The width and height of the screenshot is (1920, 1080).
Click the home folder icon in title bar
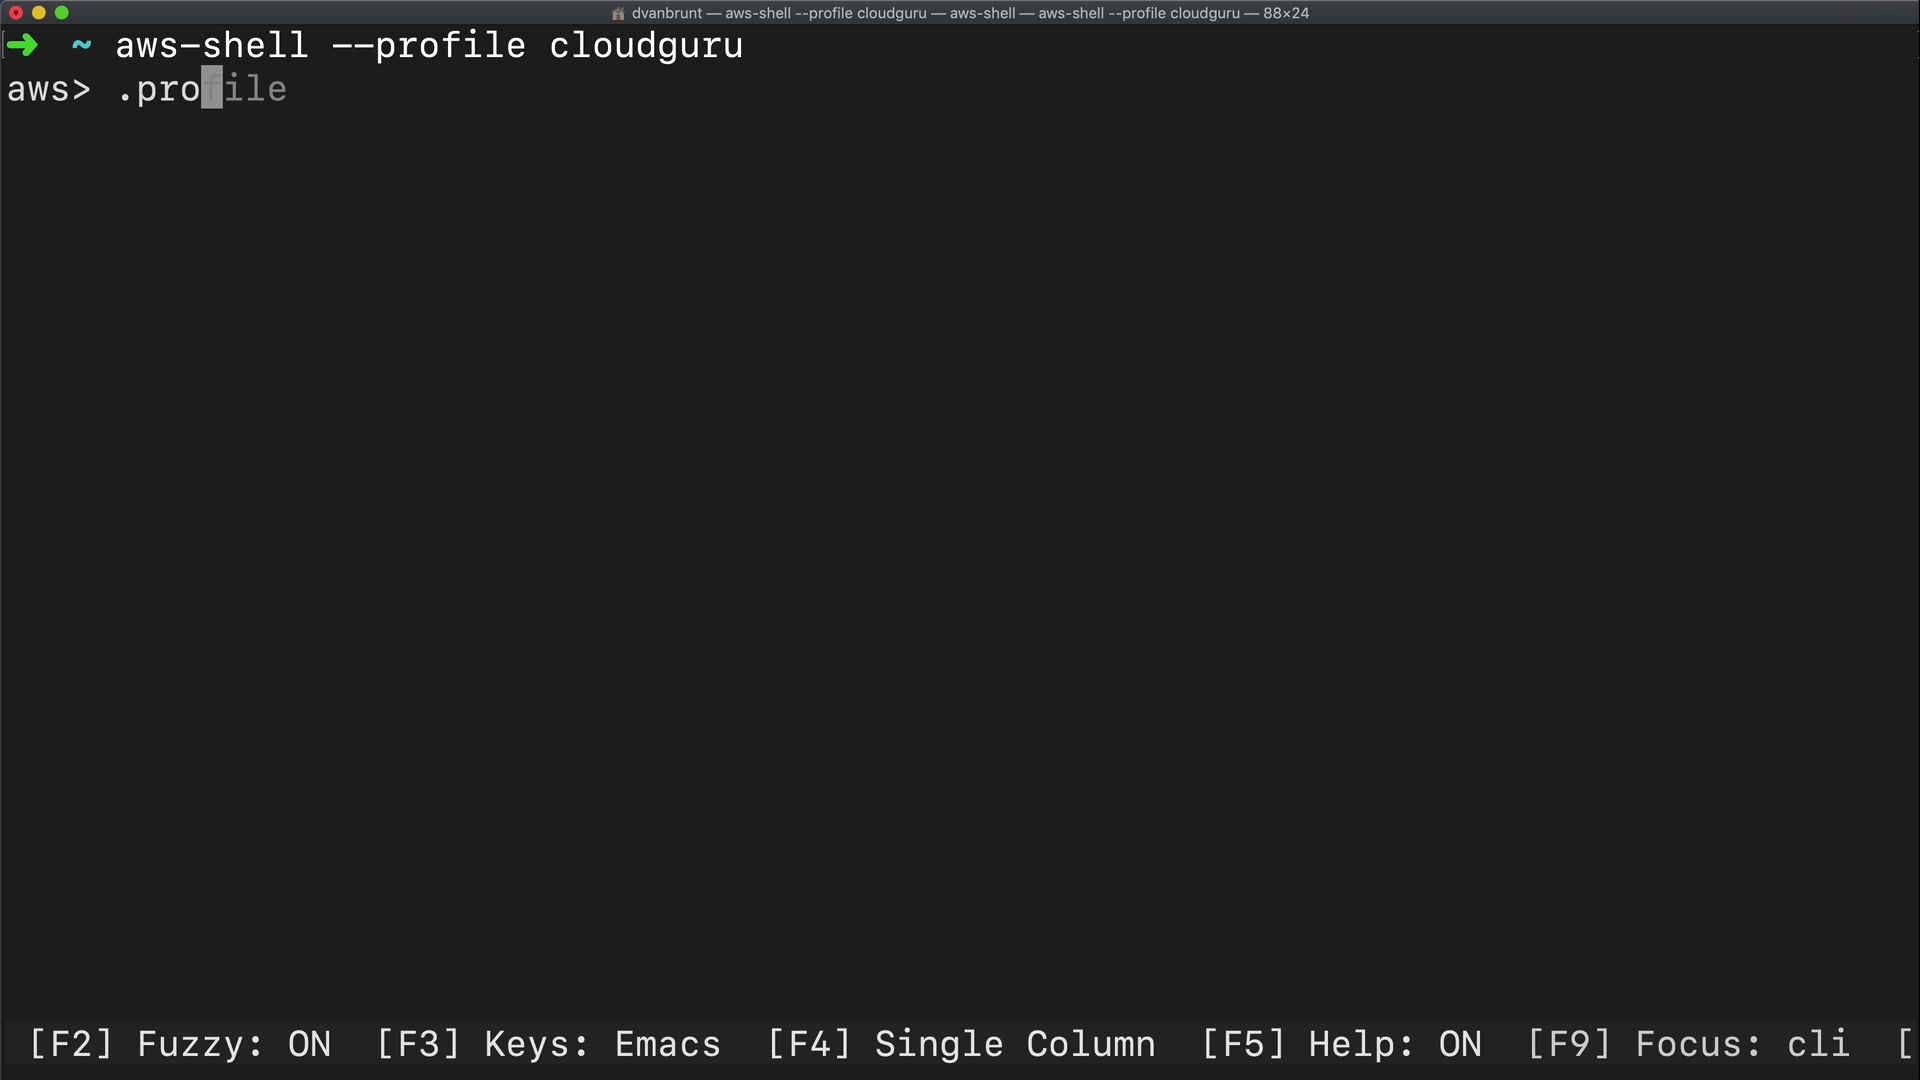tap(618, 13)
